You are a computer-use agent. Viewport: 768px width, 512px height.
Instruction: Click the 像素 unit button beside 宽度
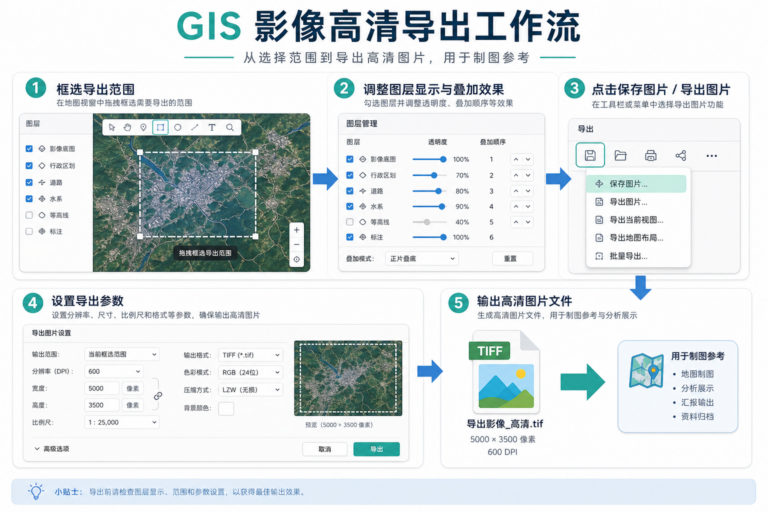point(133,389)
